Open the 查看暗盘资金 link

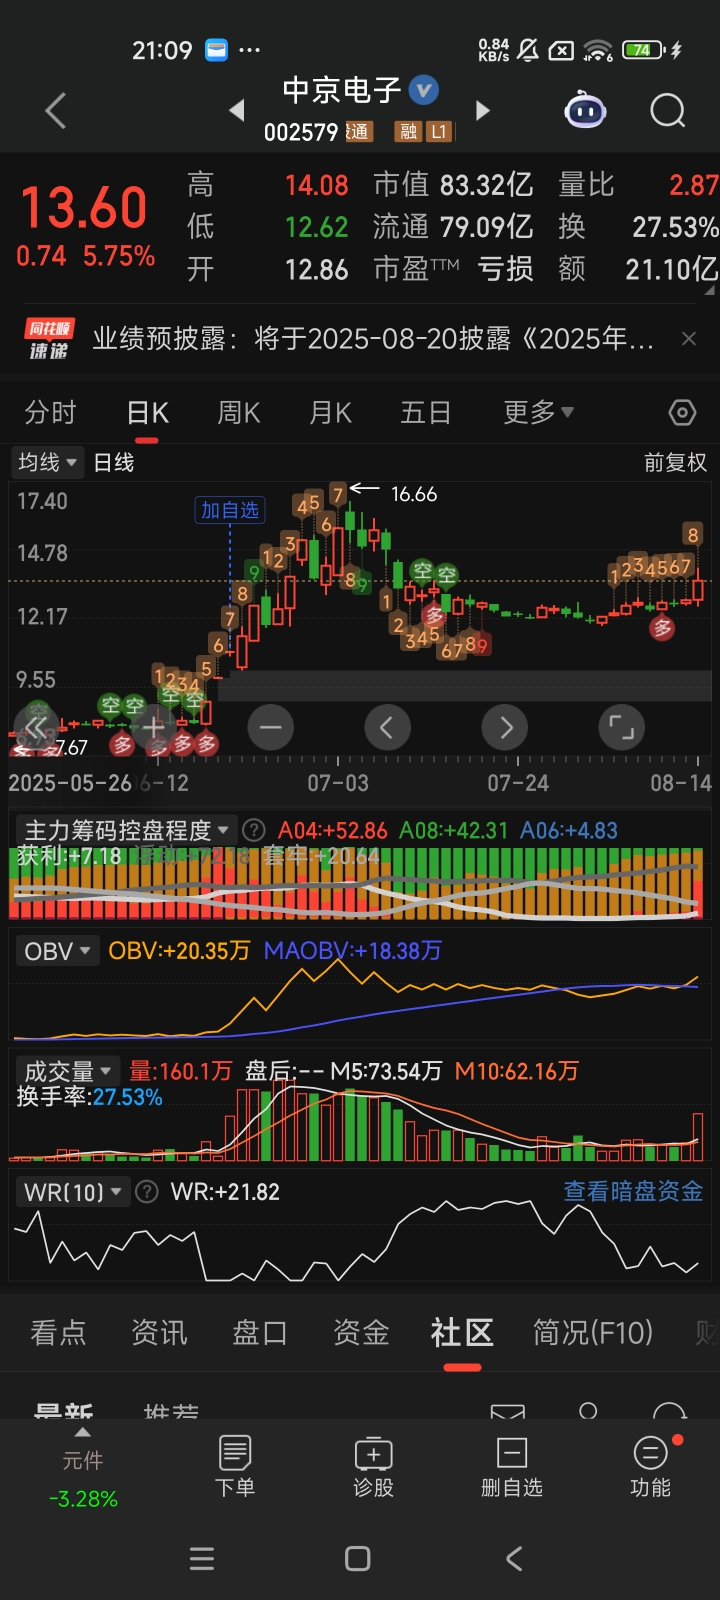(633, 1191)
